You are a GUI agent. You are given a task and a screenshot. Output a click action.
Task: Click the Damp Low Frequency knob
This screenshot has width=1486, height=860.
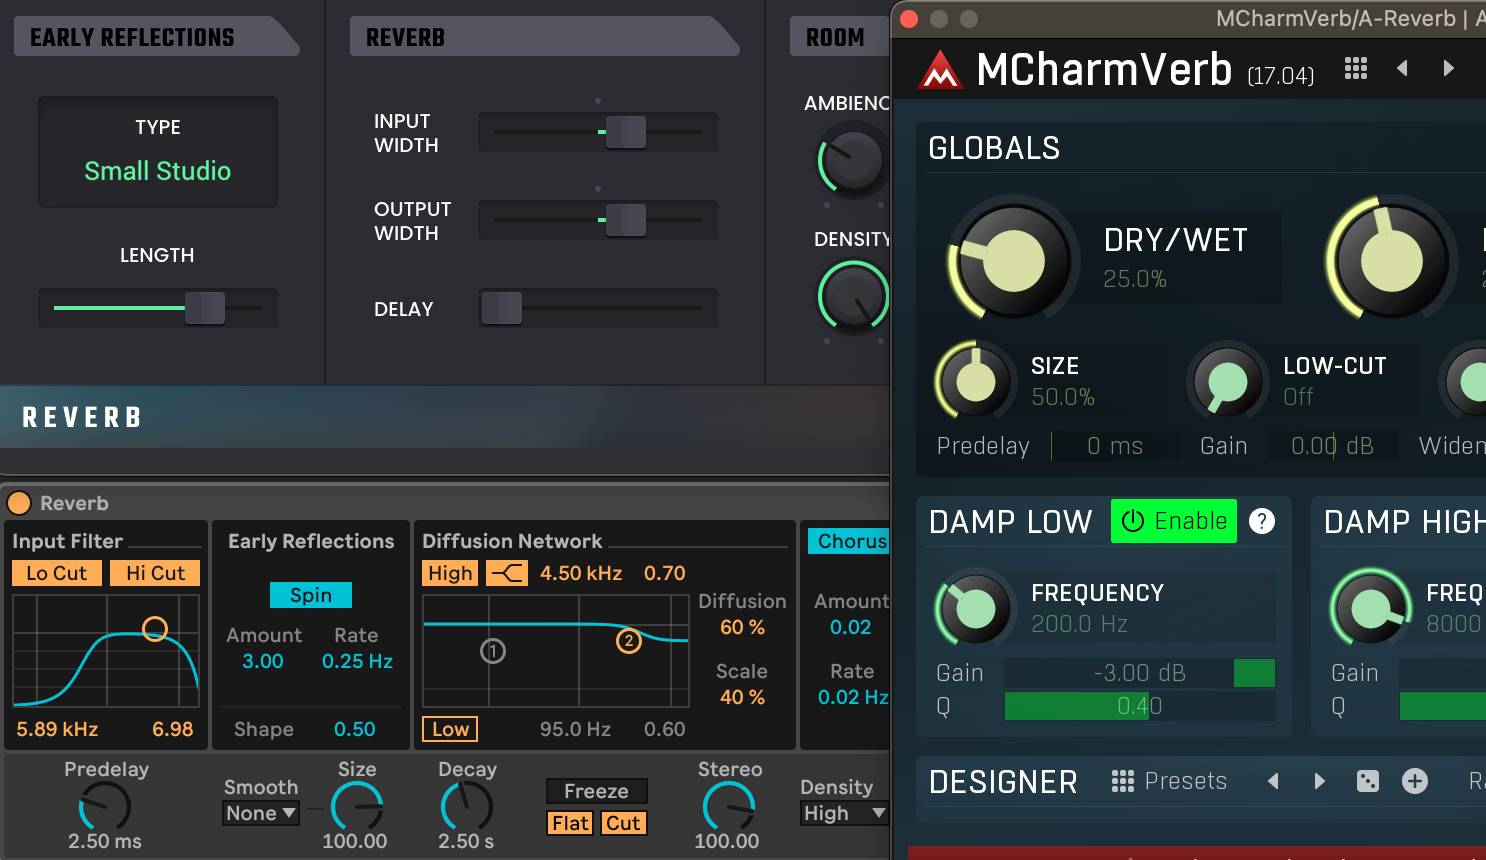click(x=975, y=607)
